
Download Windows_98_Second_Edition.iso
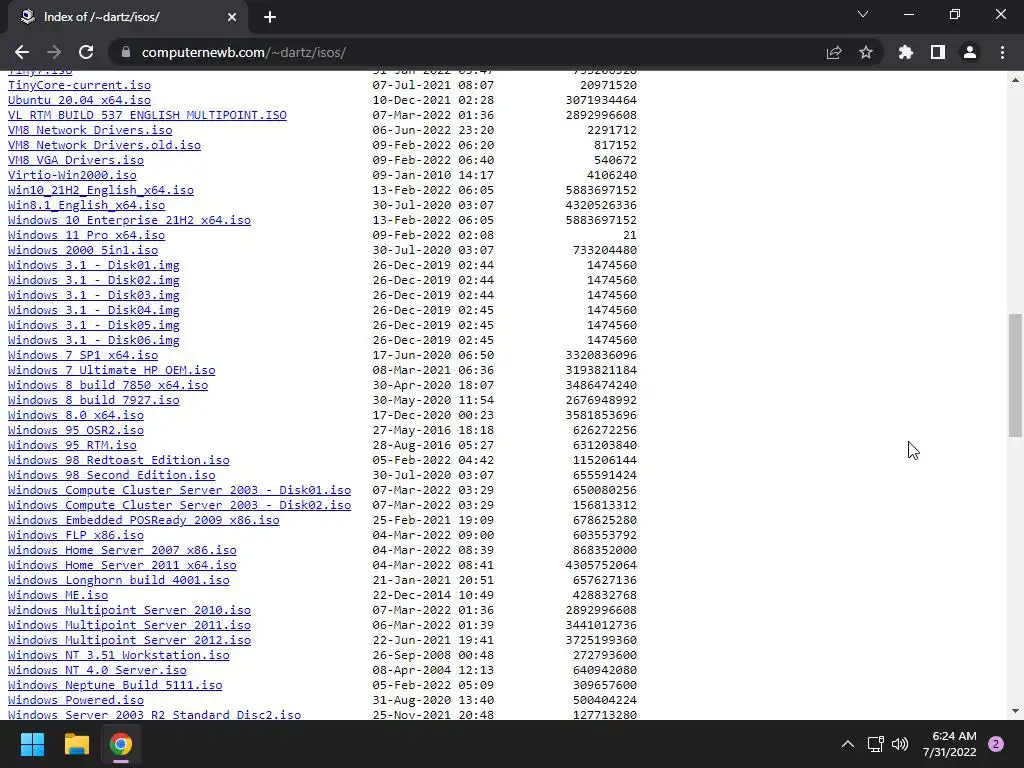pyautogui.click(x=112, y=475)
